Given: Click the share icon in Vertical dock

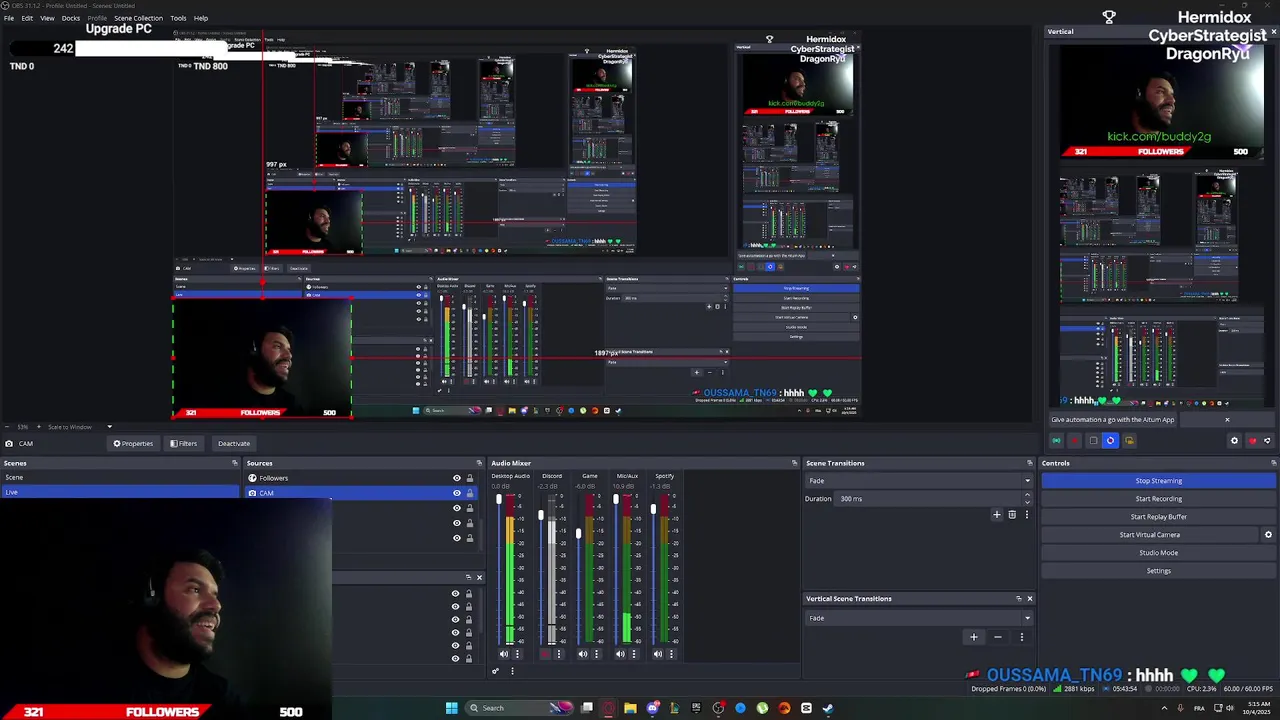Looking at the screenshot, I should 1267,441.
